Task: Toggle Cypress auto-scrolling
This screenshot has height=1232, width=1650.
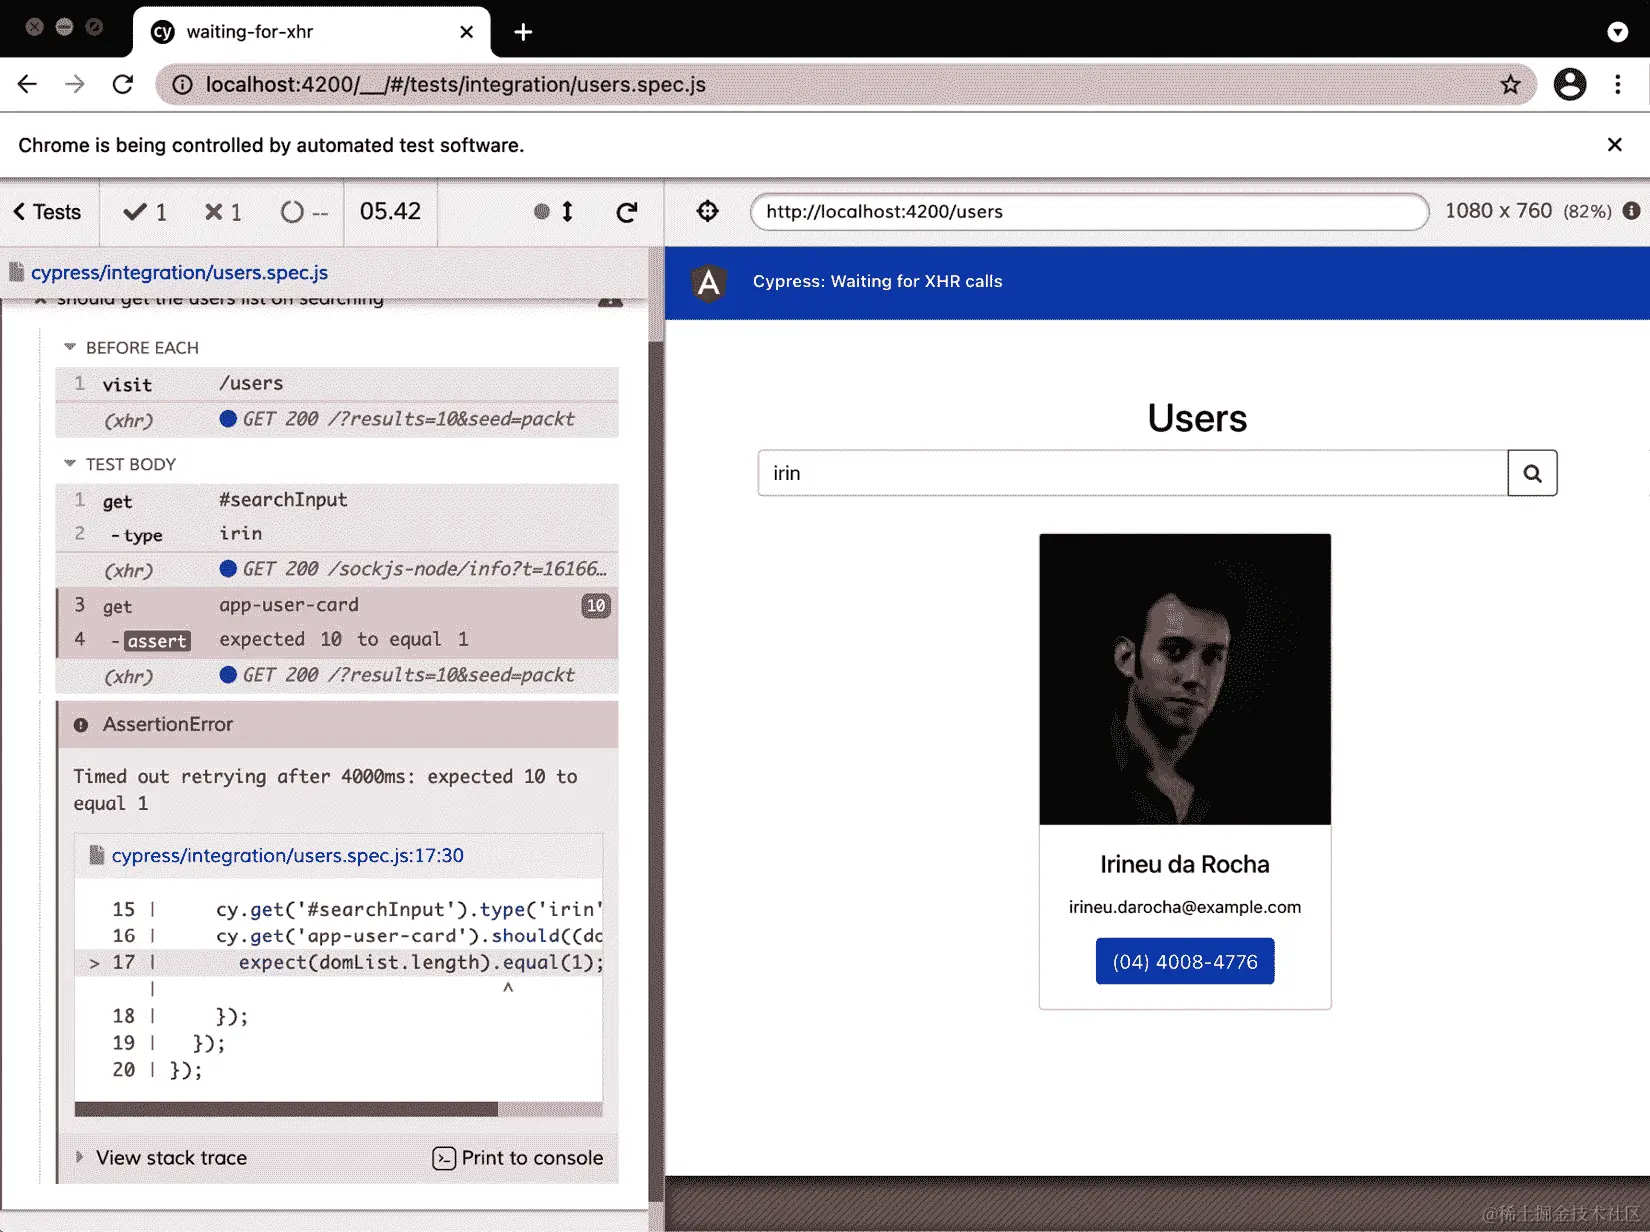Action: click(555, 212)
